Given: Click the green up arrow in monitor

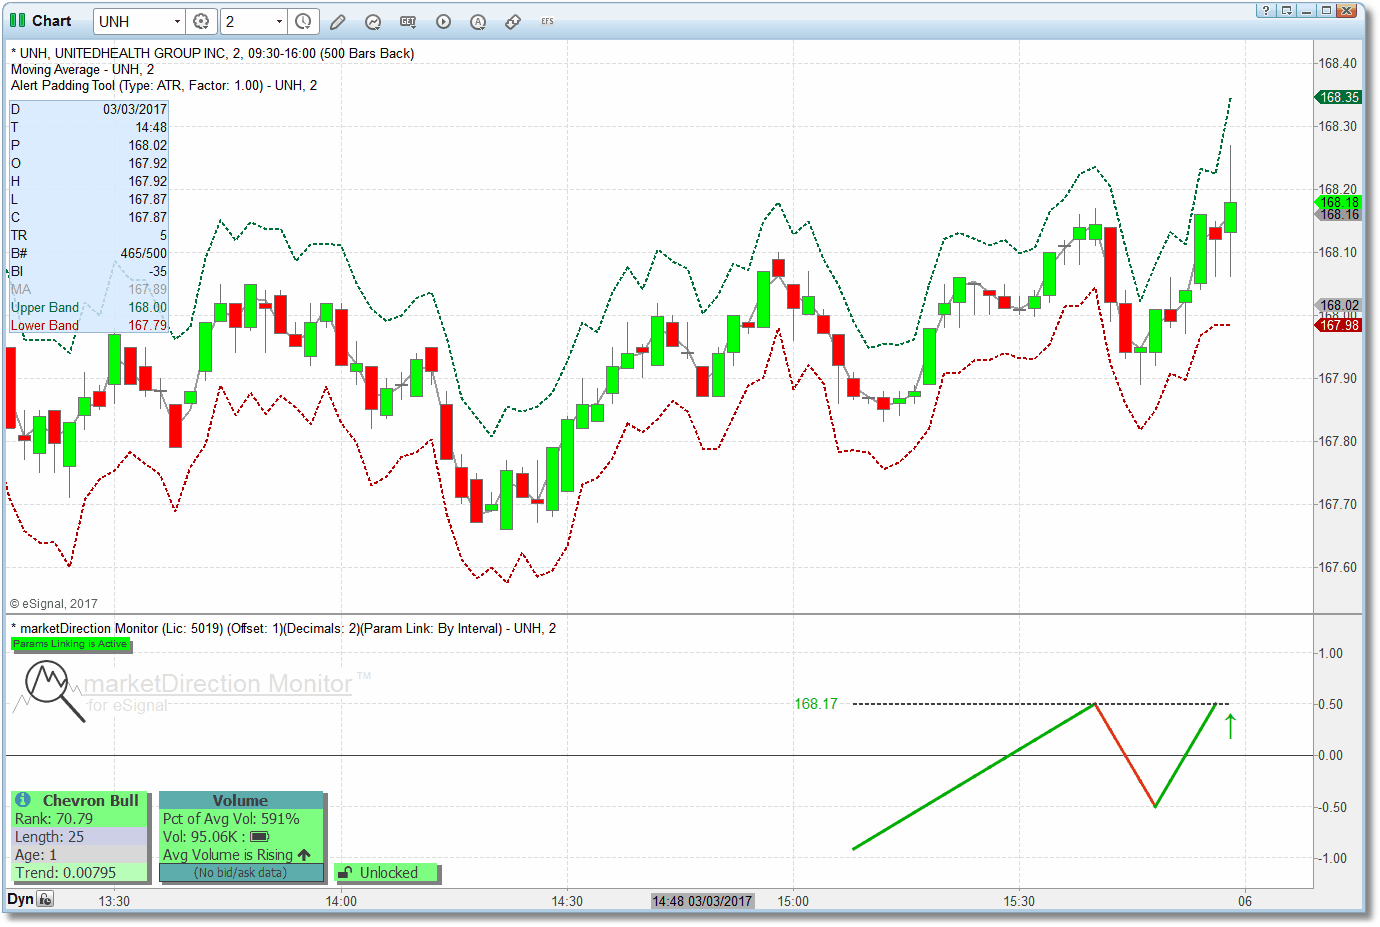Looking at the screenshot, I should (x=1230, y=726).
